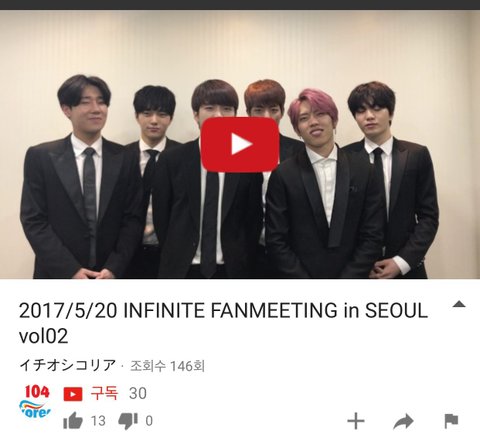Open the plus add-to-playlist icon

[x=356, y=421]
